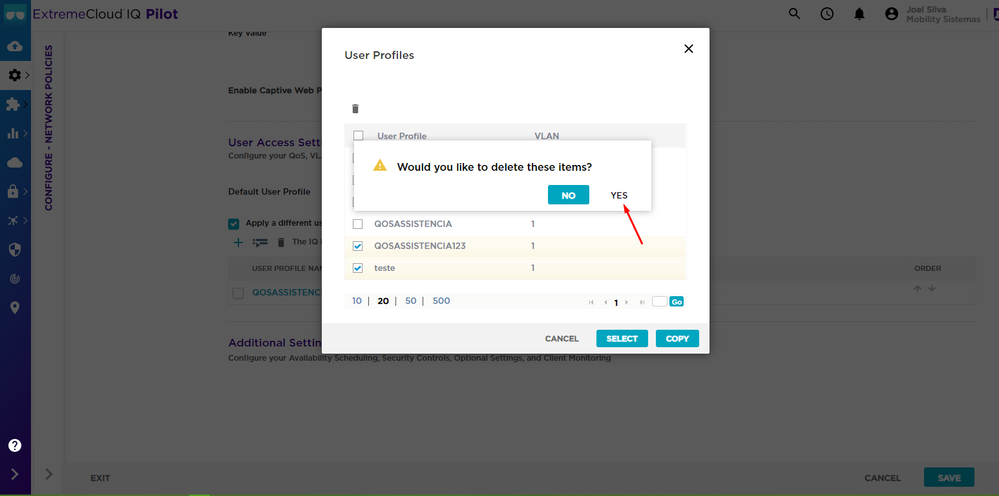999x496 pixels.
Task: Open the notifications bell icon
Action: click(859, 14)
